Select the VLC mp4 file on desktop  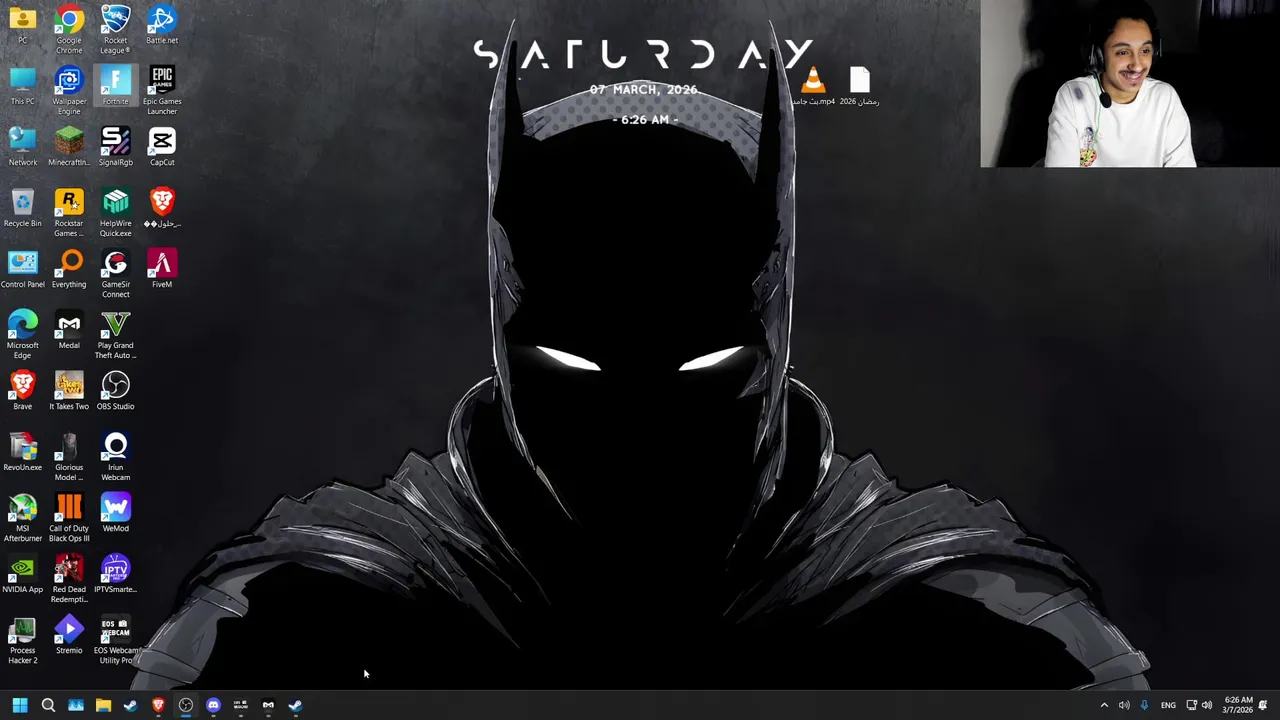[813, 86]
